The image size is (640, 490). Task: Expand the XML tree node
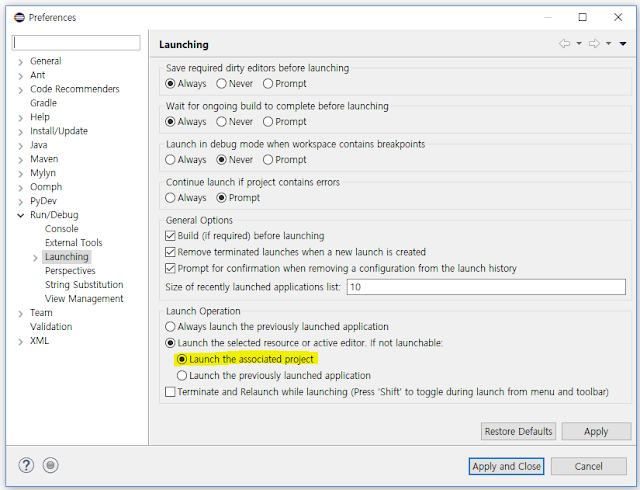coord(20,342)
